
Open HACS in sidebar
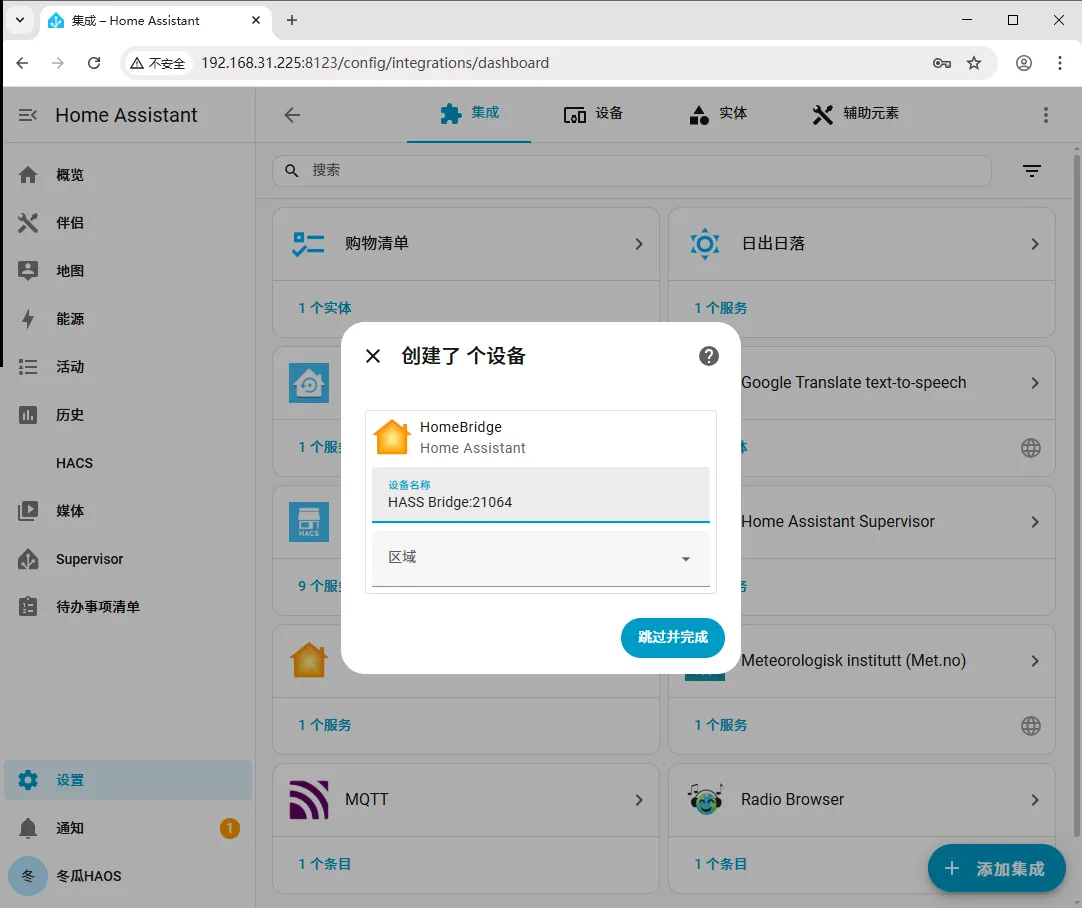128,463
